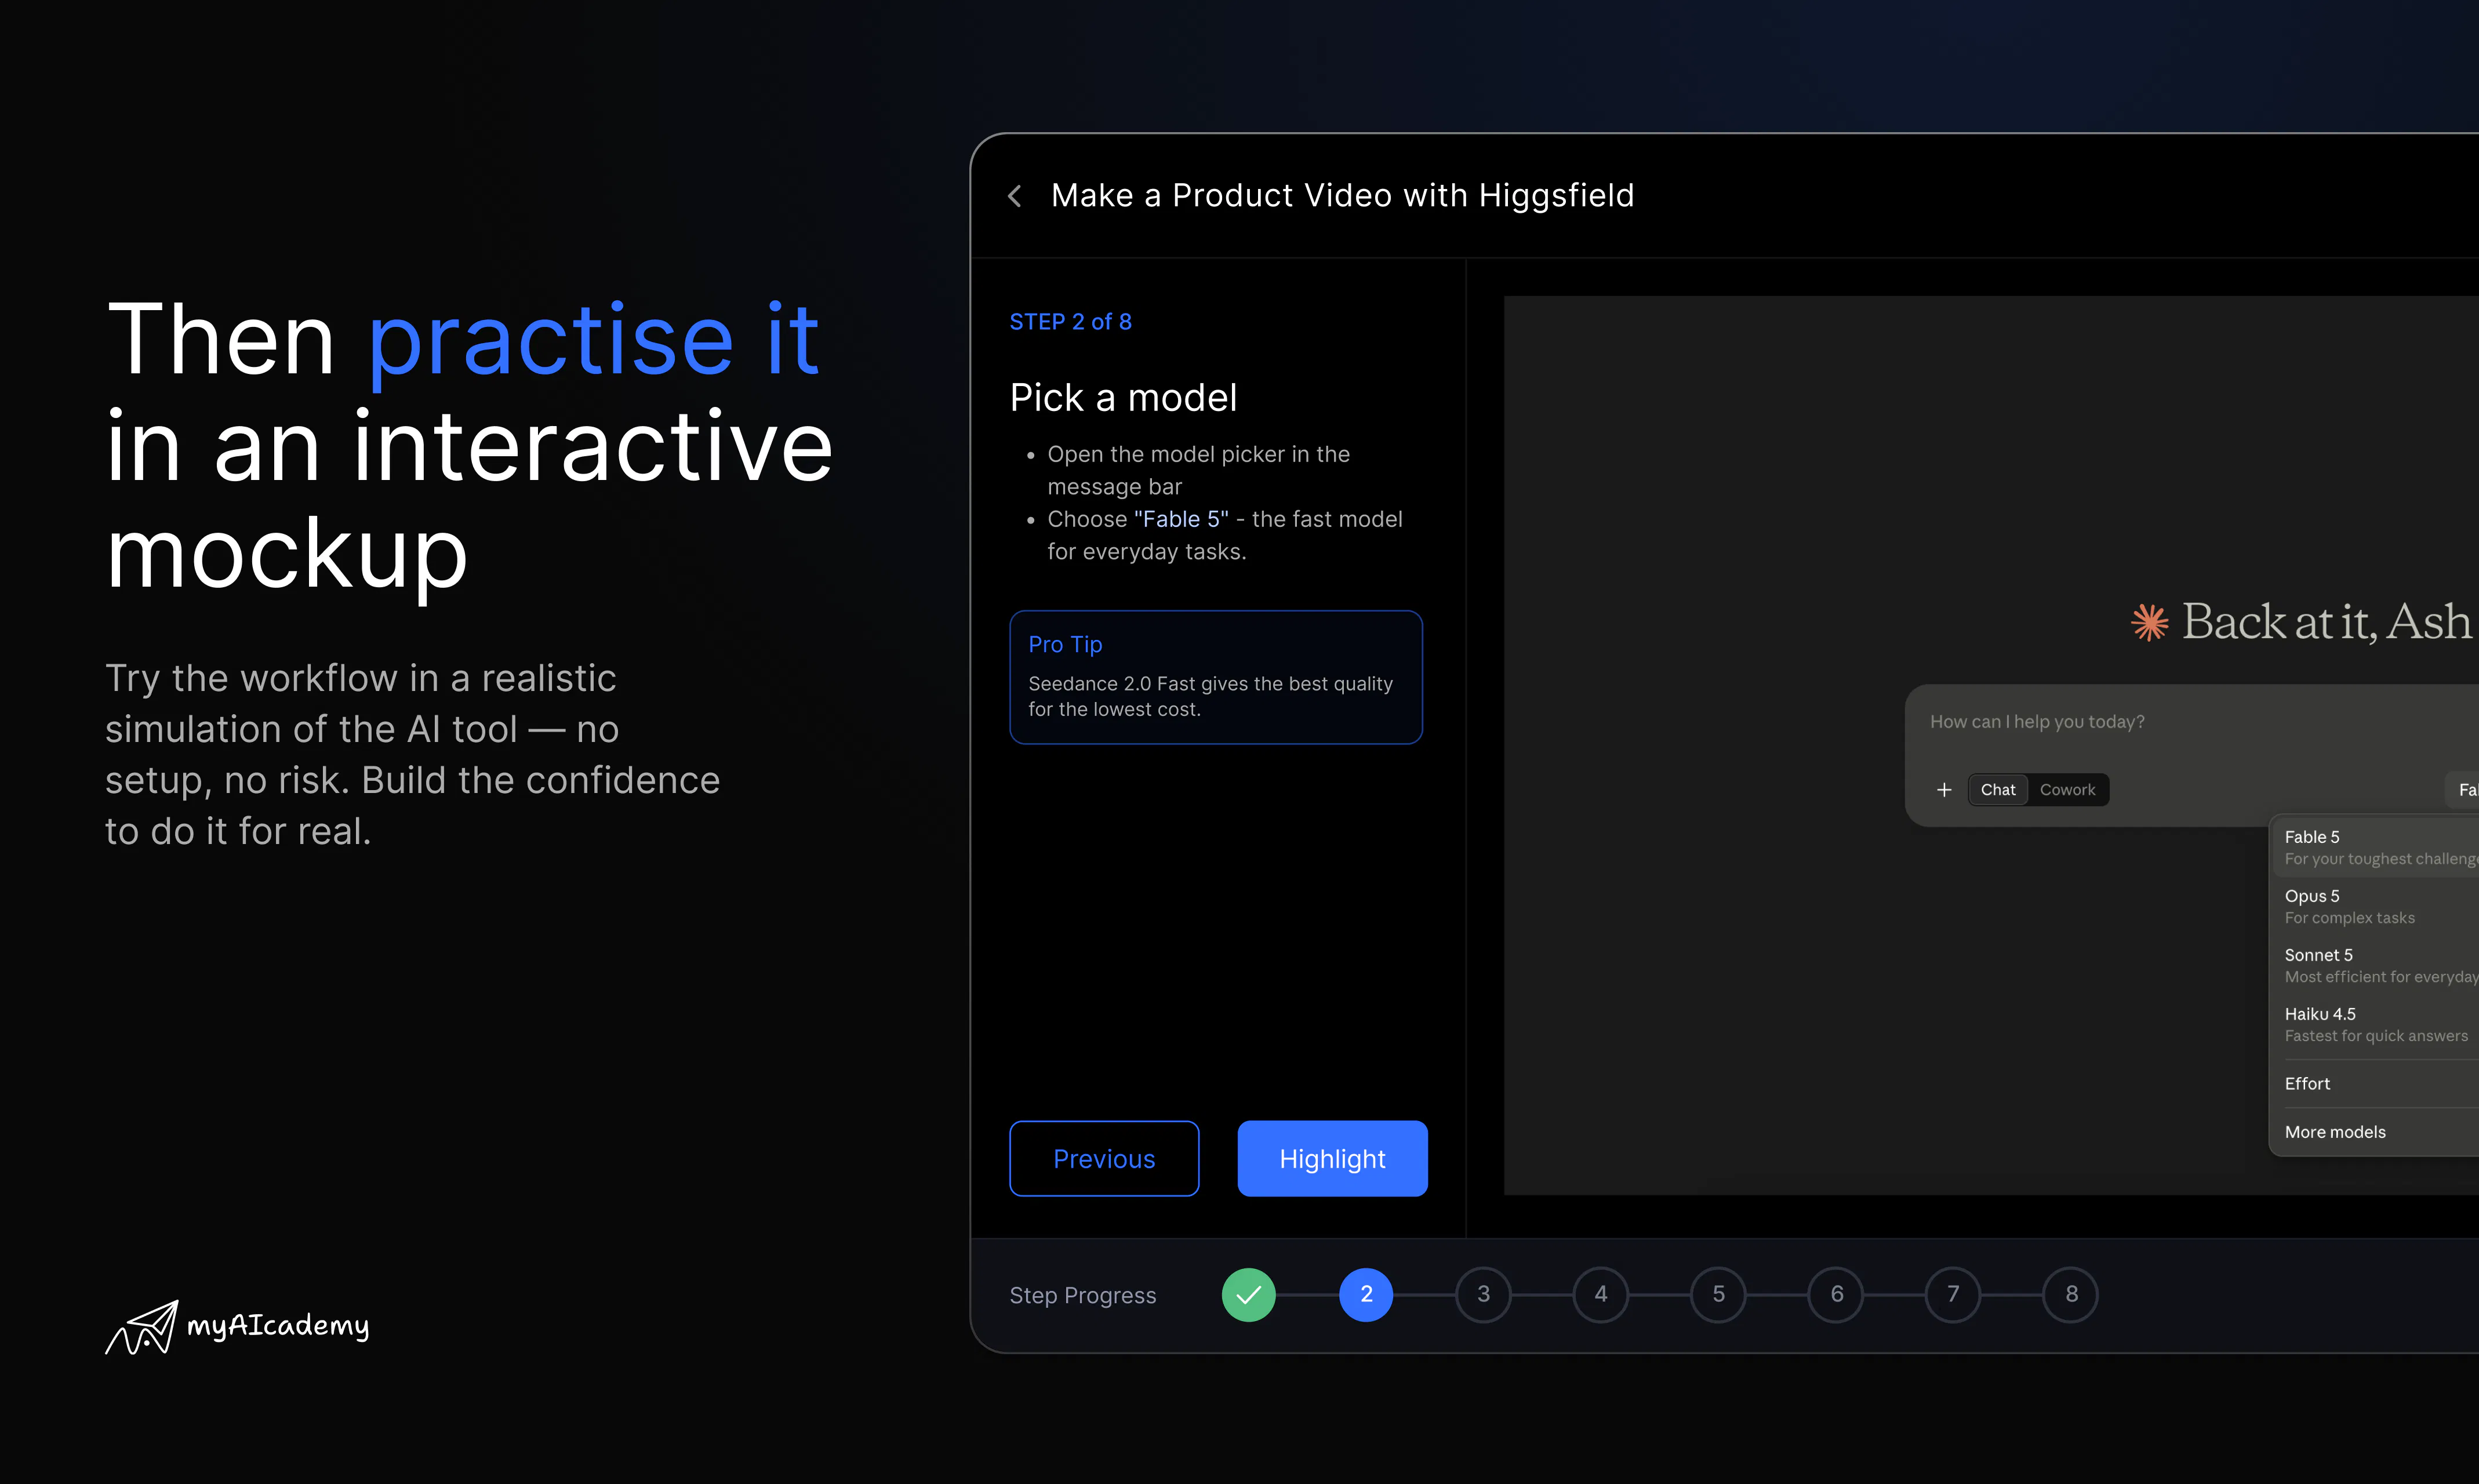Jump to step 2 in Step Progress

pos(1366,1295)
